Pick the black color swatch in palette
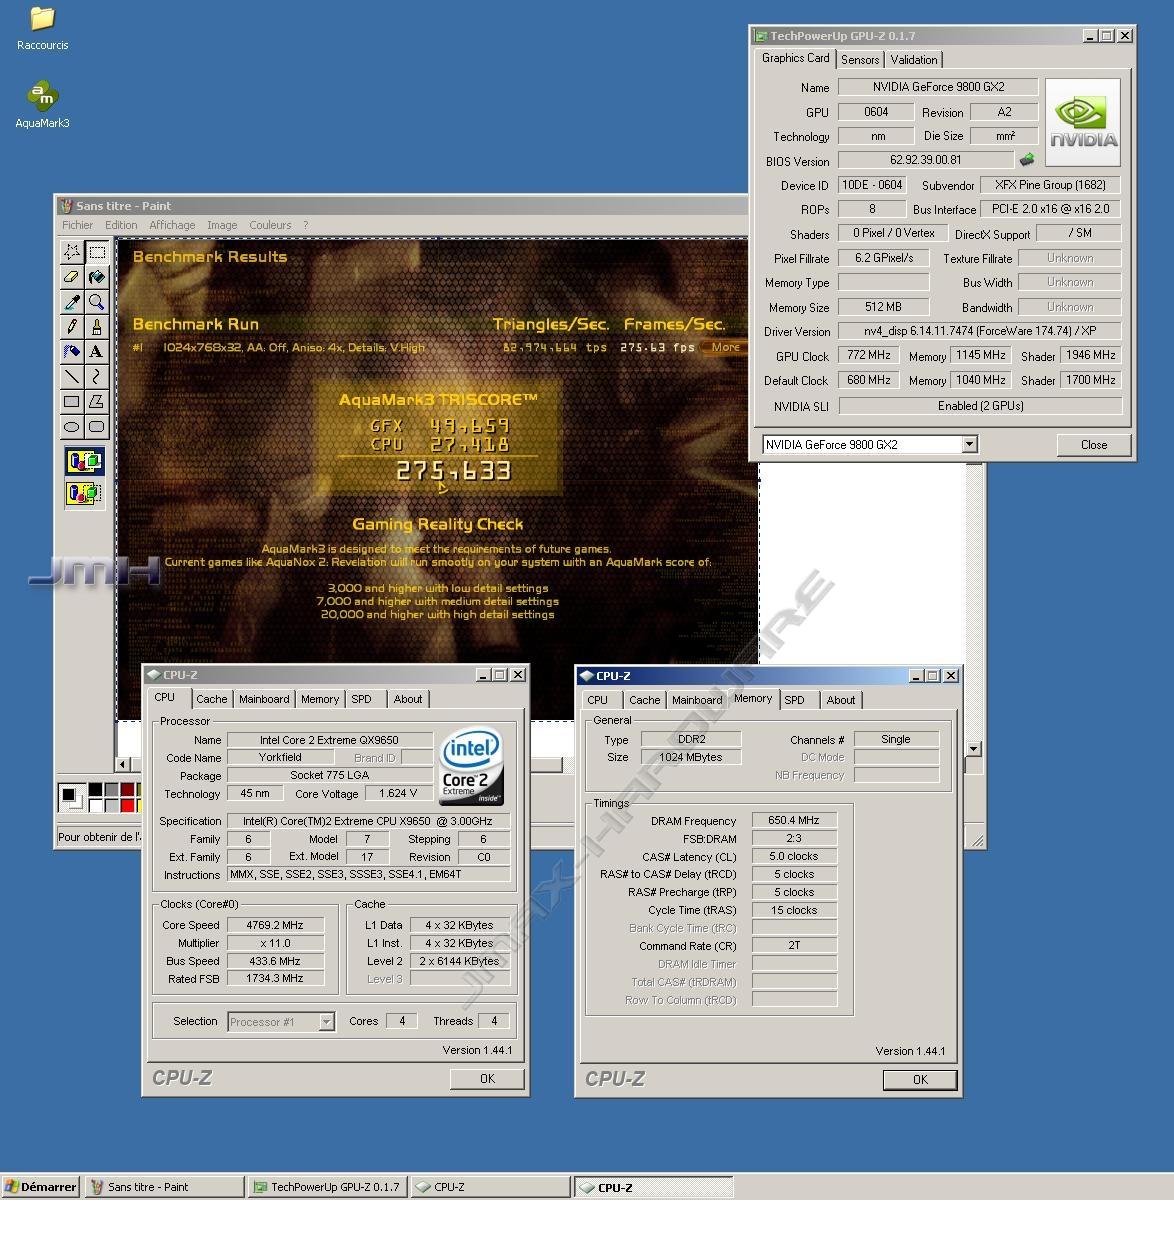1174x1248 pixels. 95,790
